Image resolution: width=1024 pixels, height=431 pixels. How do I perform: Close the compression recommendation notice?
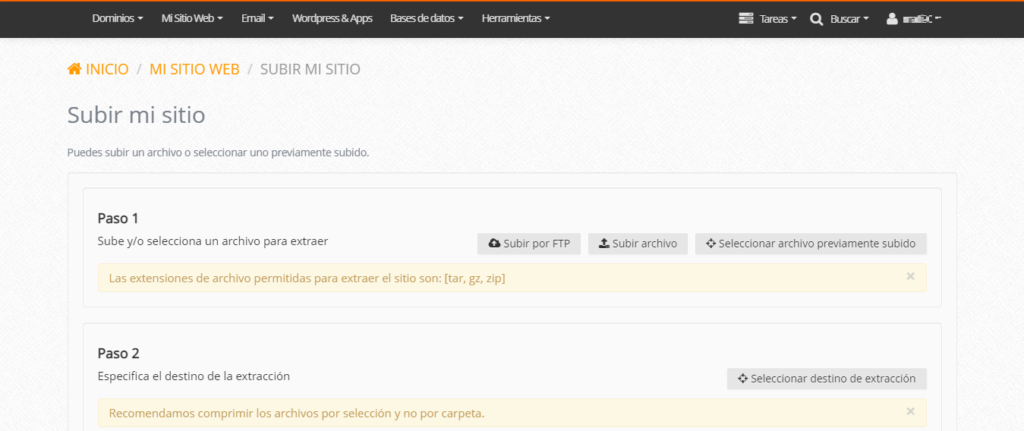click(x=910, y=411)
